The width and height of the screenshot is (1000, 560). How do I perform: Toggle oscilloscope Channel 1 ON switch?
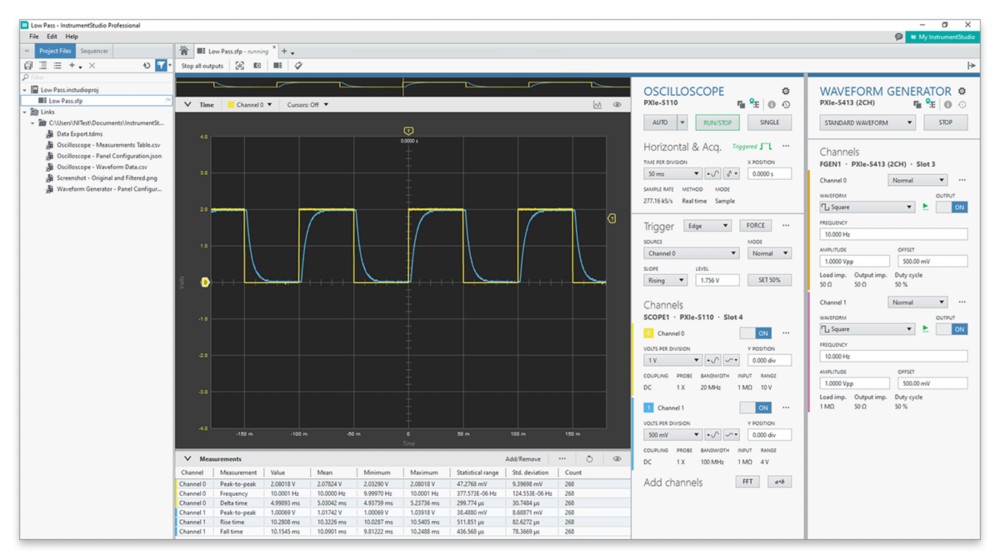(756, 407)
